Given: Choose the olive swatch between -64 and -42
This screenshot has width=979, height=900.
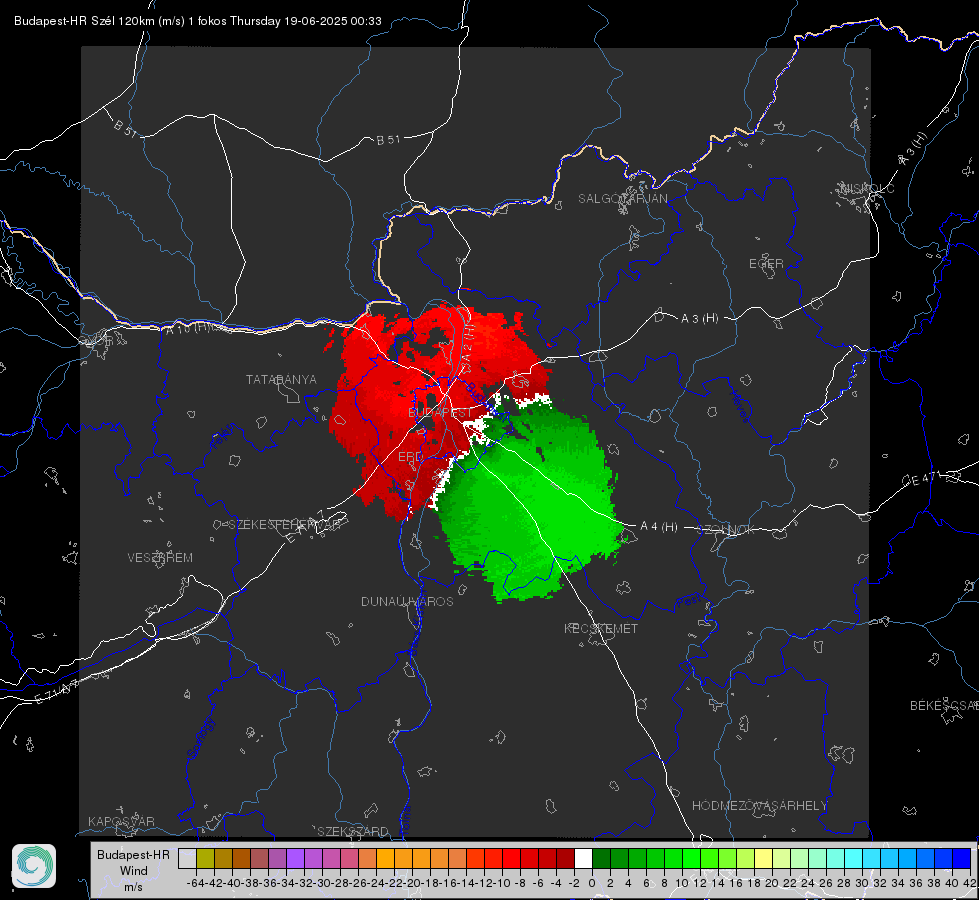Looking at the screenshot, I should (x=205, y=858).
